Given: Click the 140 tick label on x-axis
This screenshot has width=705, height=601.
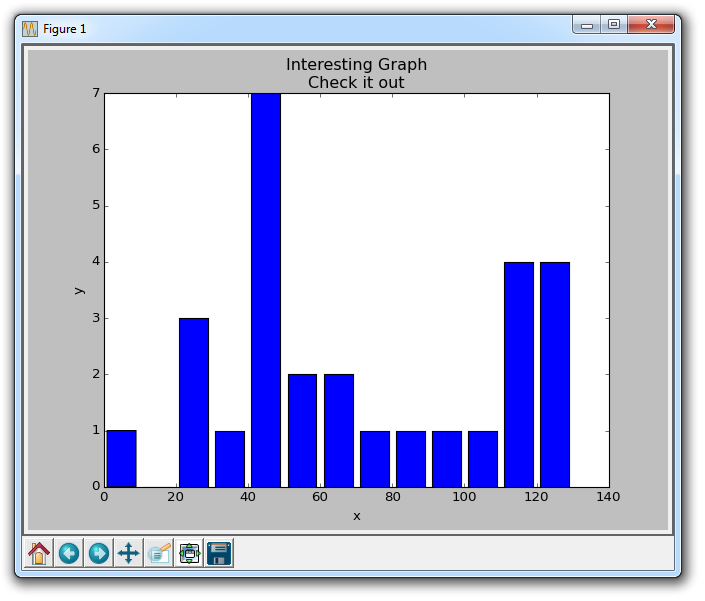Looking at the screenshot, I should point(608,497).
